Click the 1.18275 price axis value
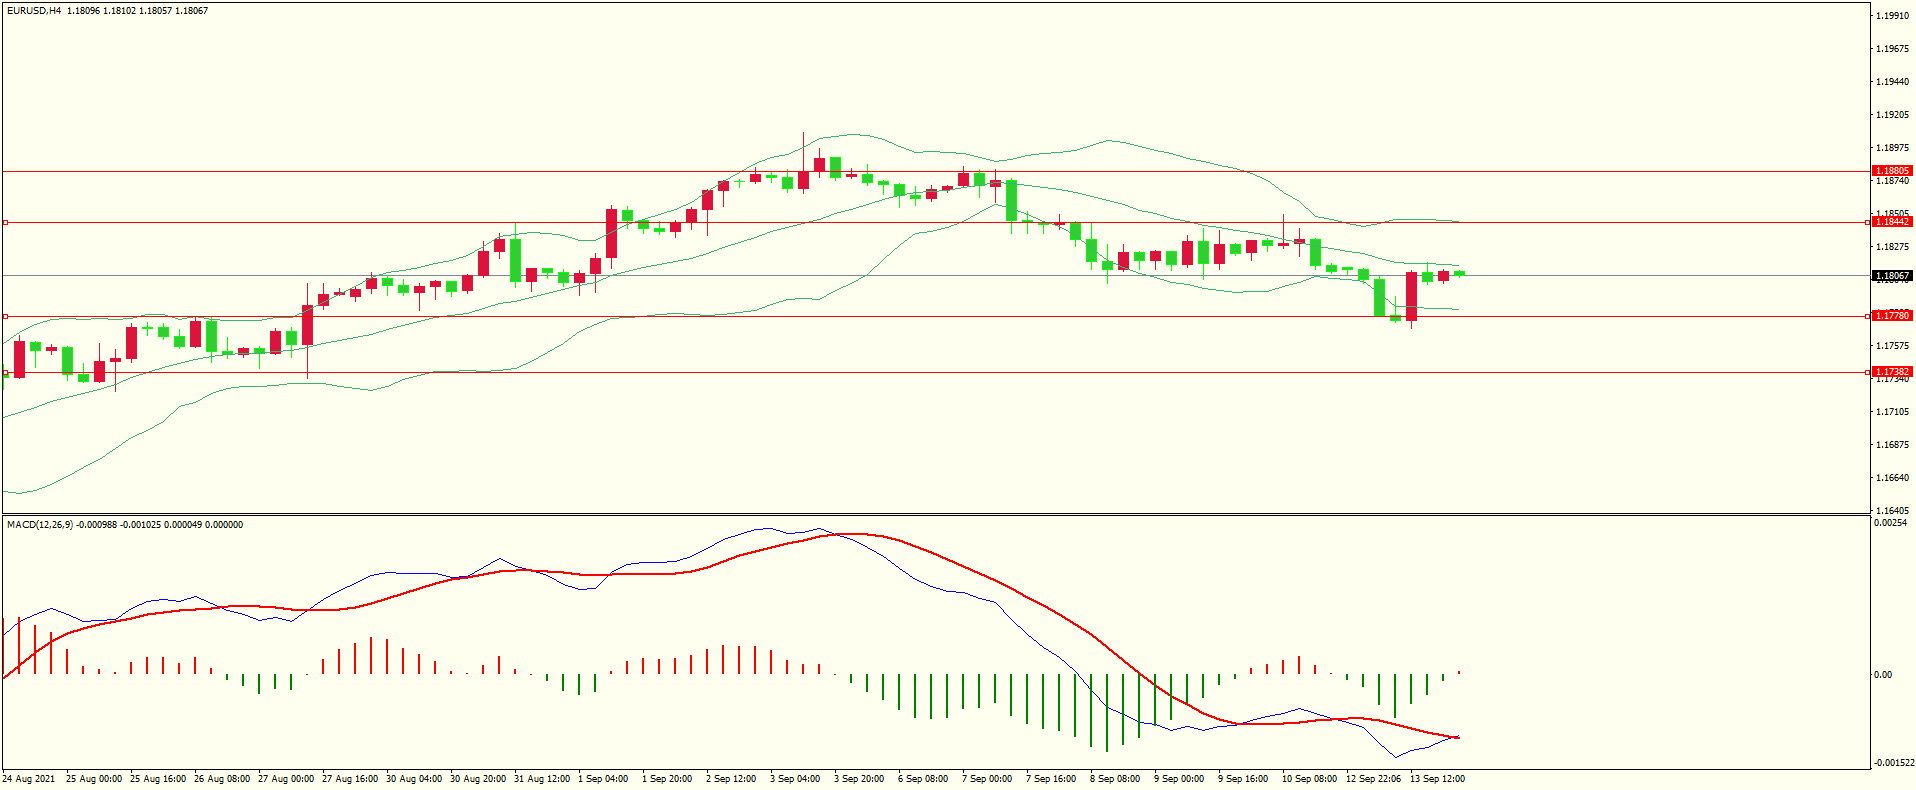 point(1893,247)
